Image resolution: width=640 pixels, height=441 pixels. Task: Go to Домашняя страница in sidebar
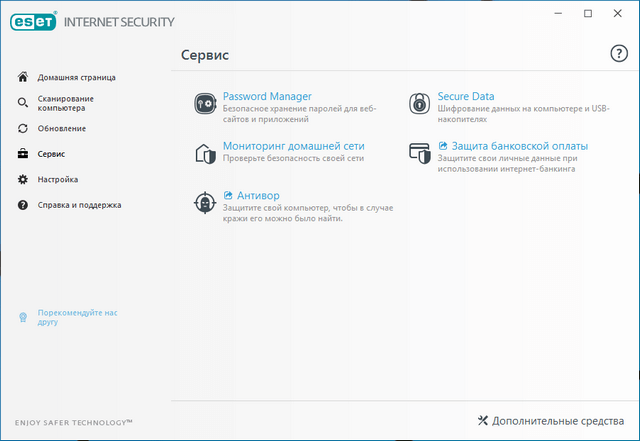pos(77,77)
